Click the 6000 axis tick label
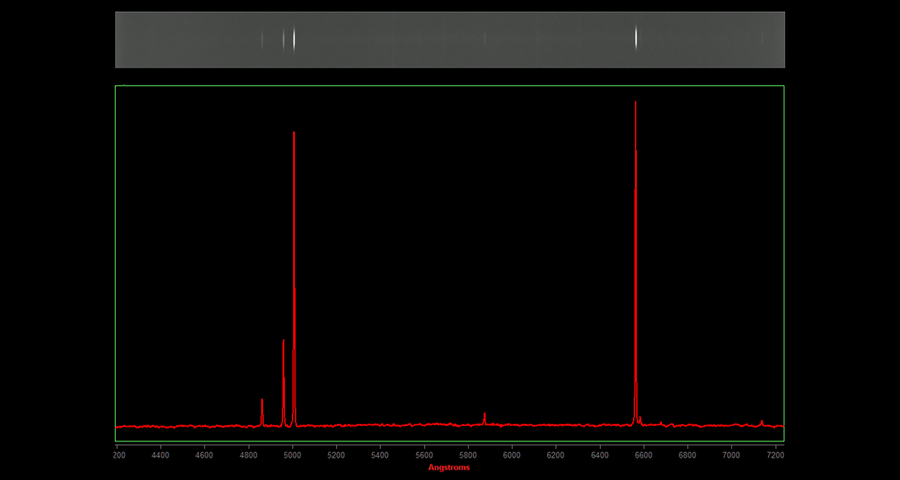This screenshot has height=480, width=900. (512, 455)
